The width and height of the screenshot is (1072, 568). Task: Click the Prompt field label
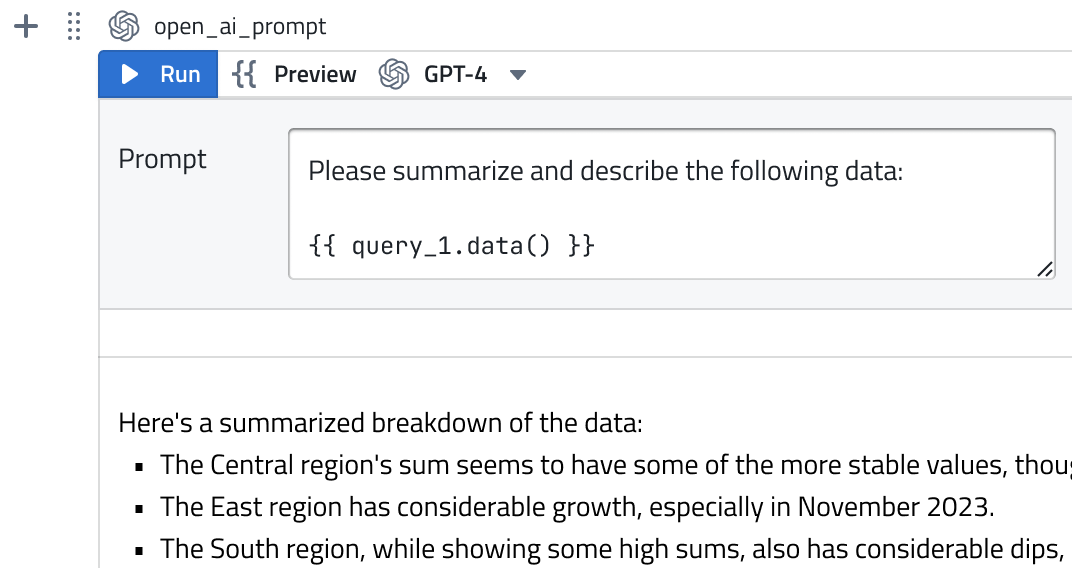point(163,159)
